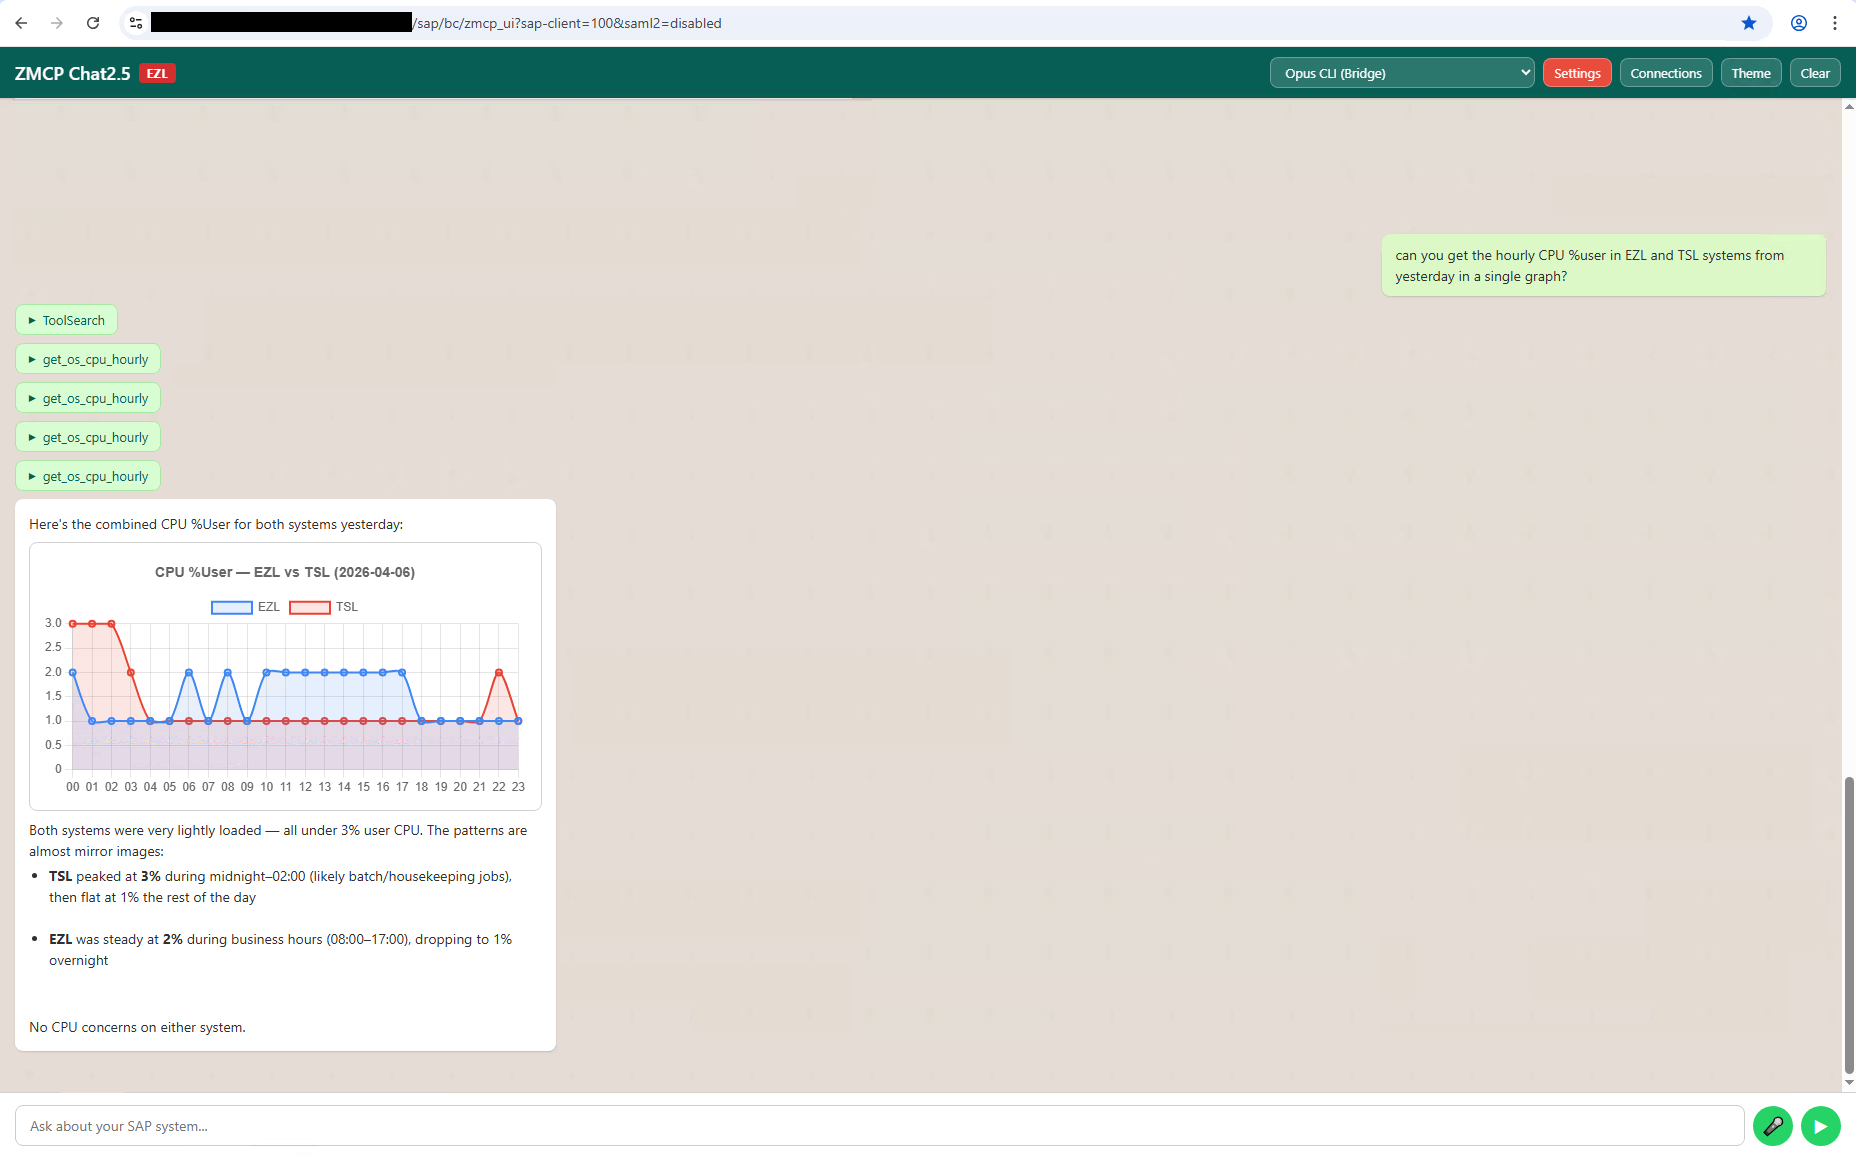Expand the first get_os_cpu_hourly call
Viewport: 1856px width, 1157px height.
click(x=88, y=359)
